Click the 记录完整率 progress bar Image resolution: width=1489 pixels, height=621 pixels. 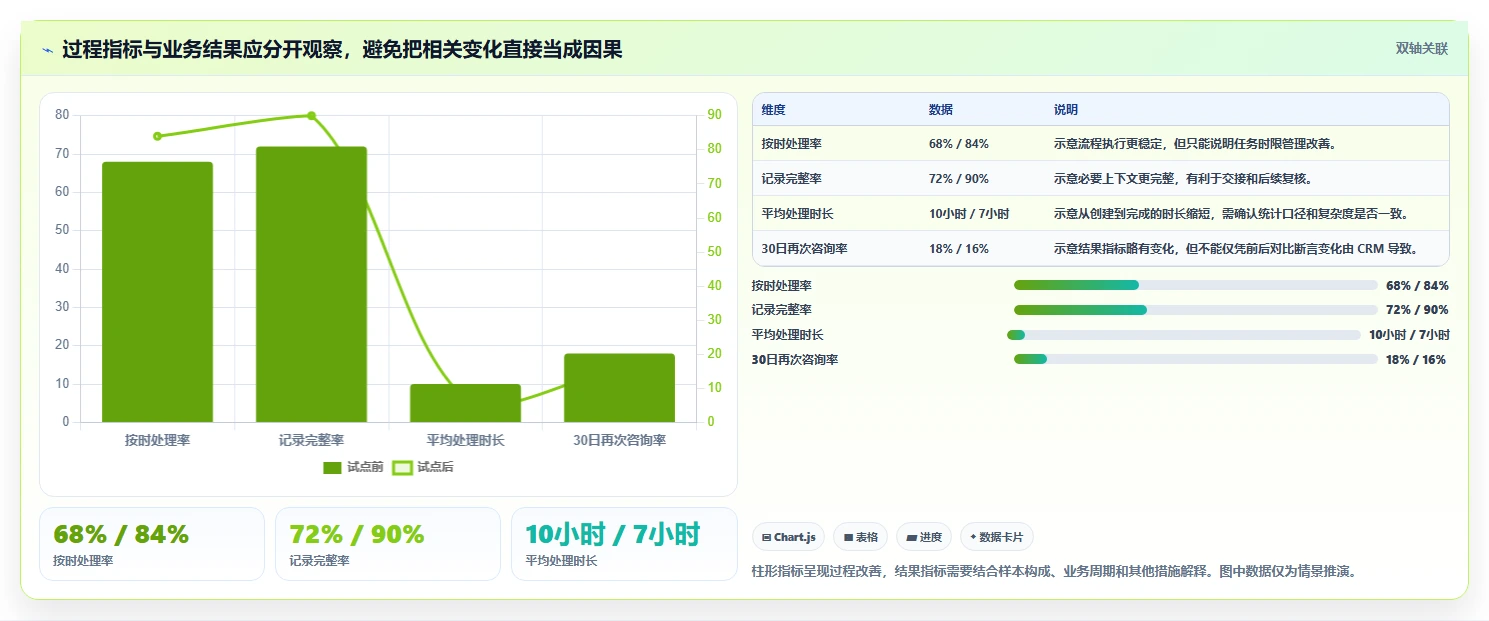(1196, 310)
